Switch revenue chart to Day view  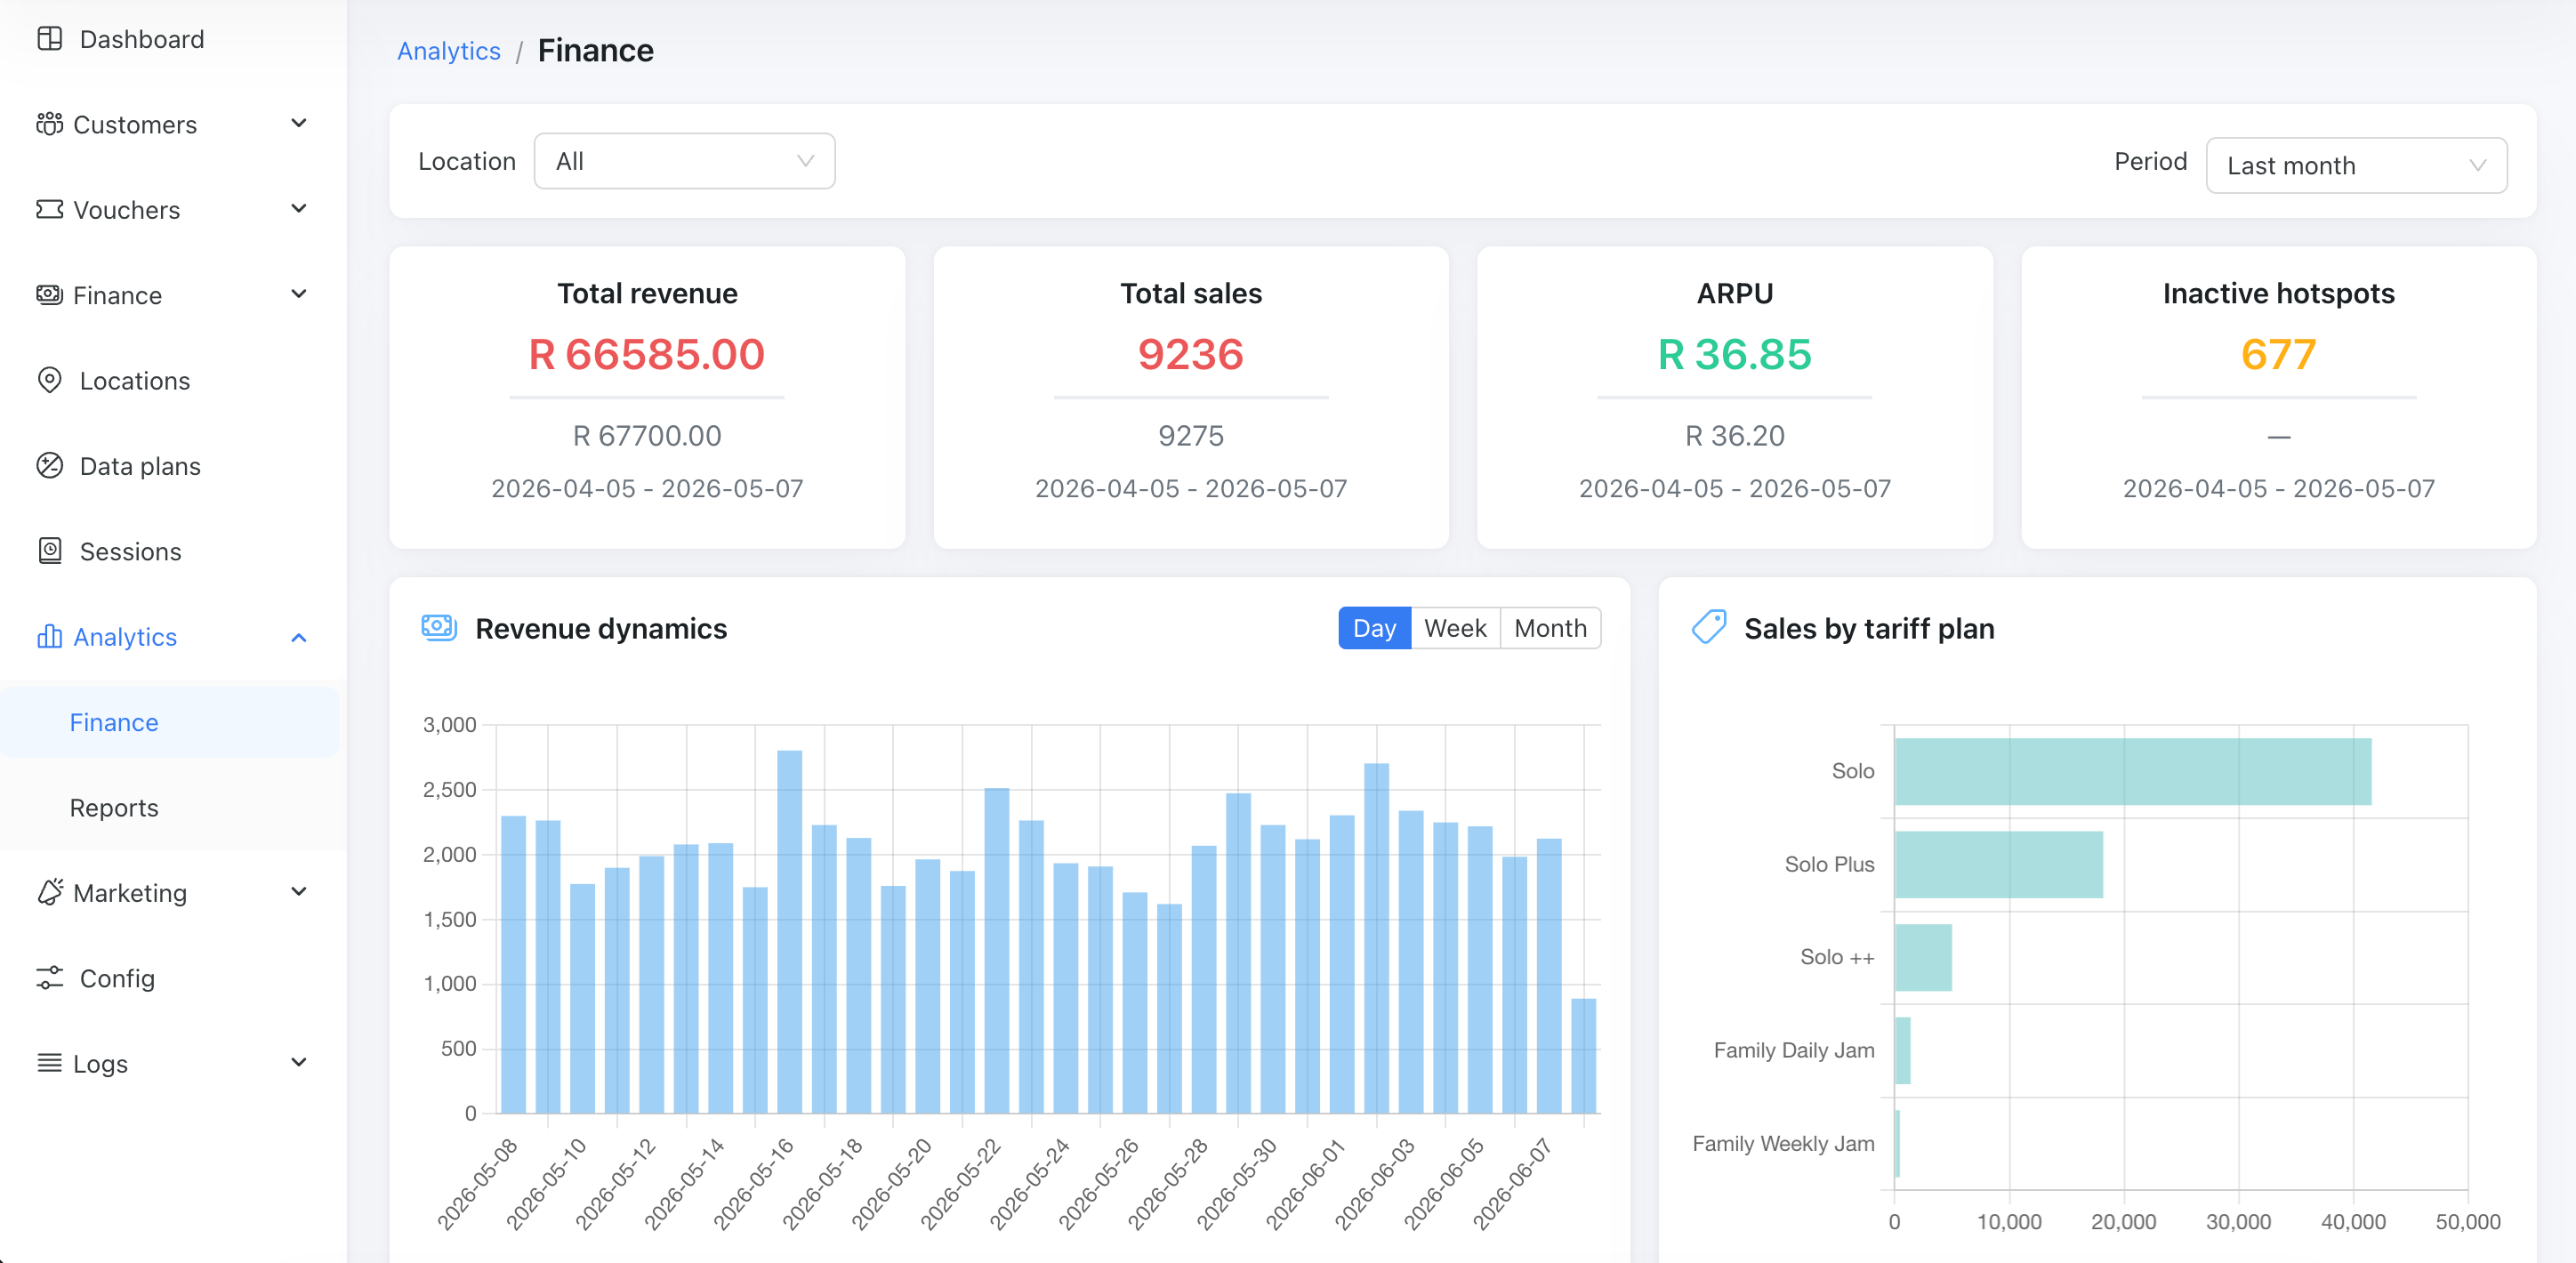1374,628
